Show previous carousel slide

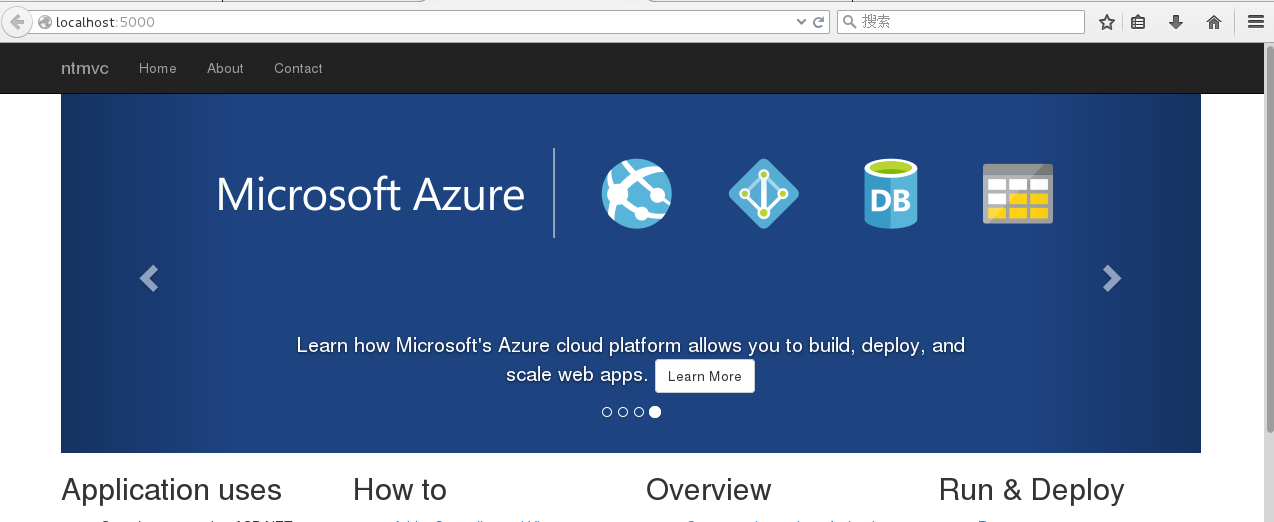coord(149,278)
